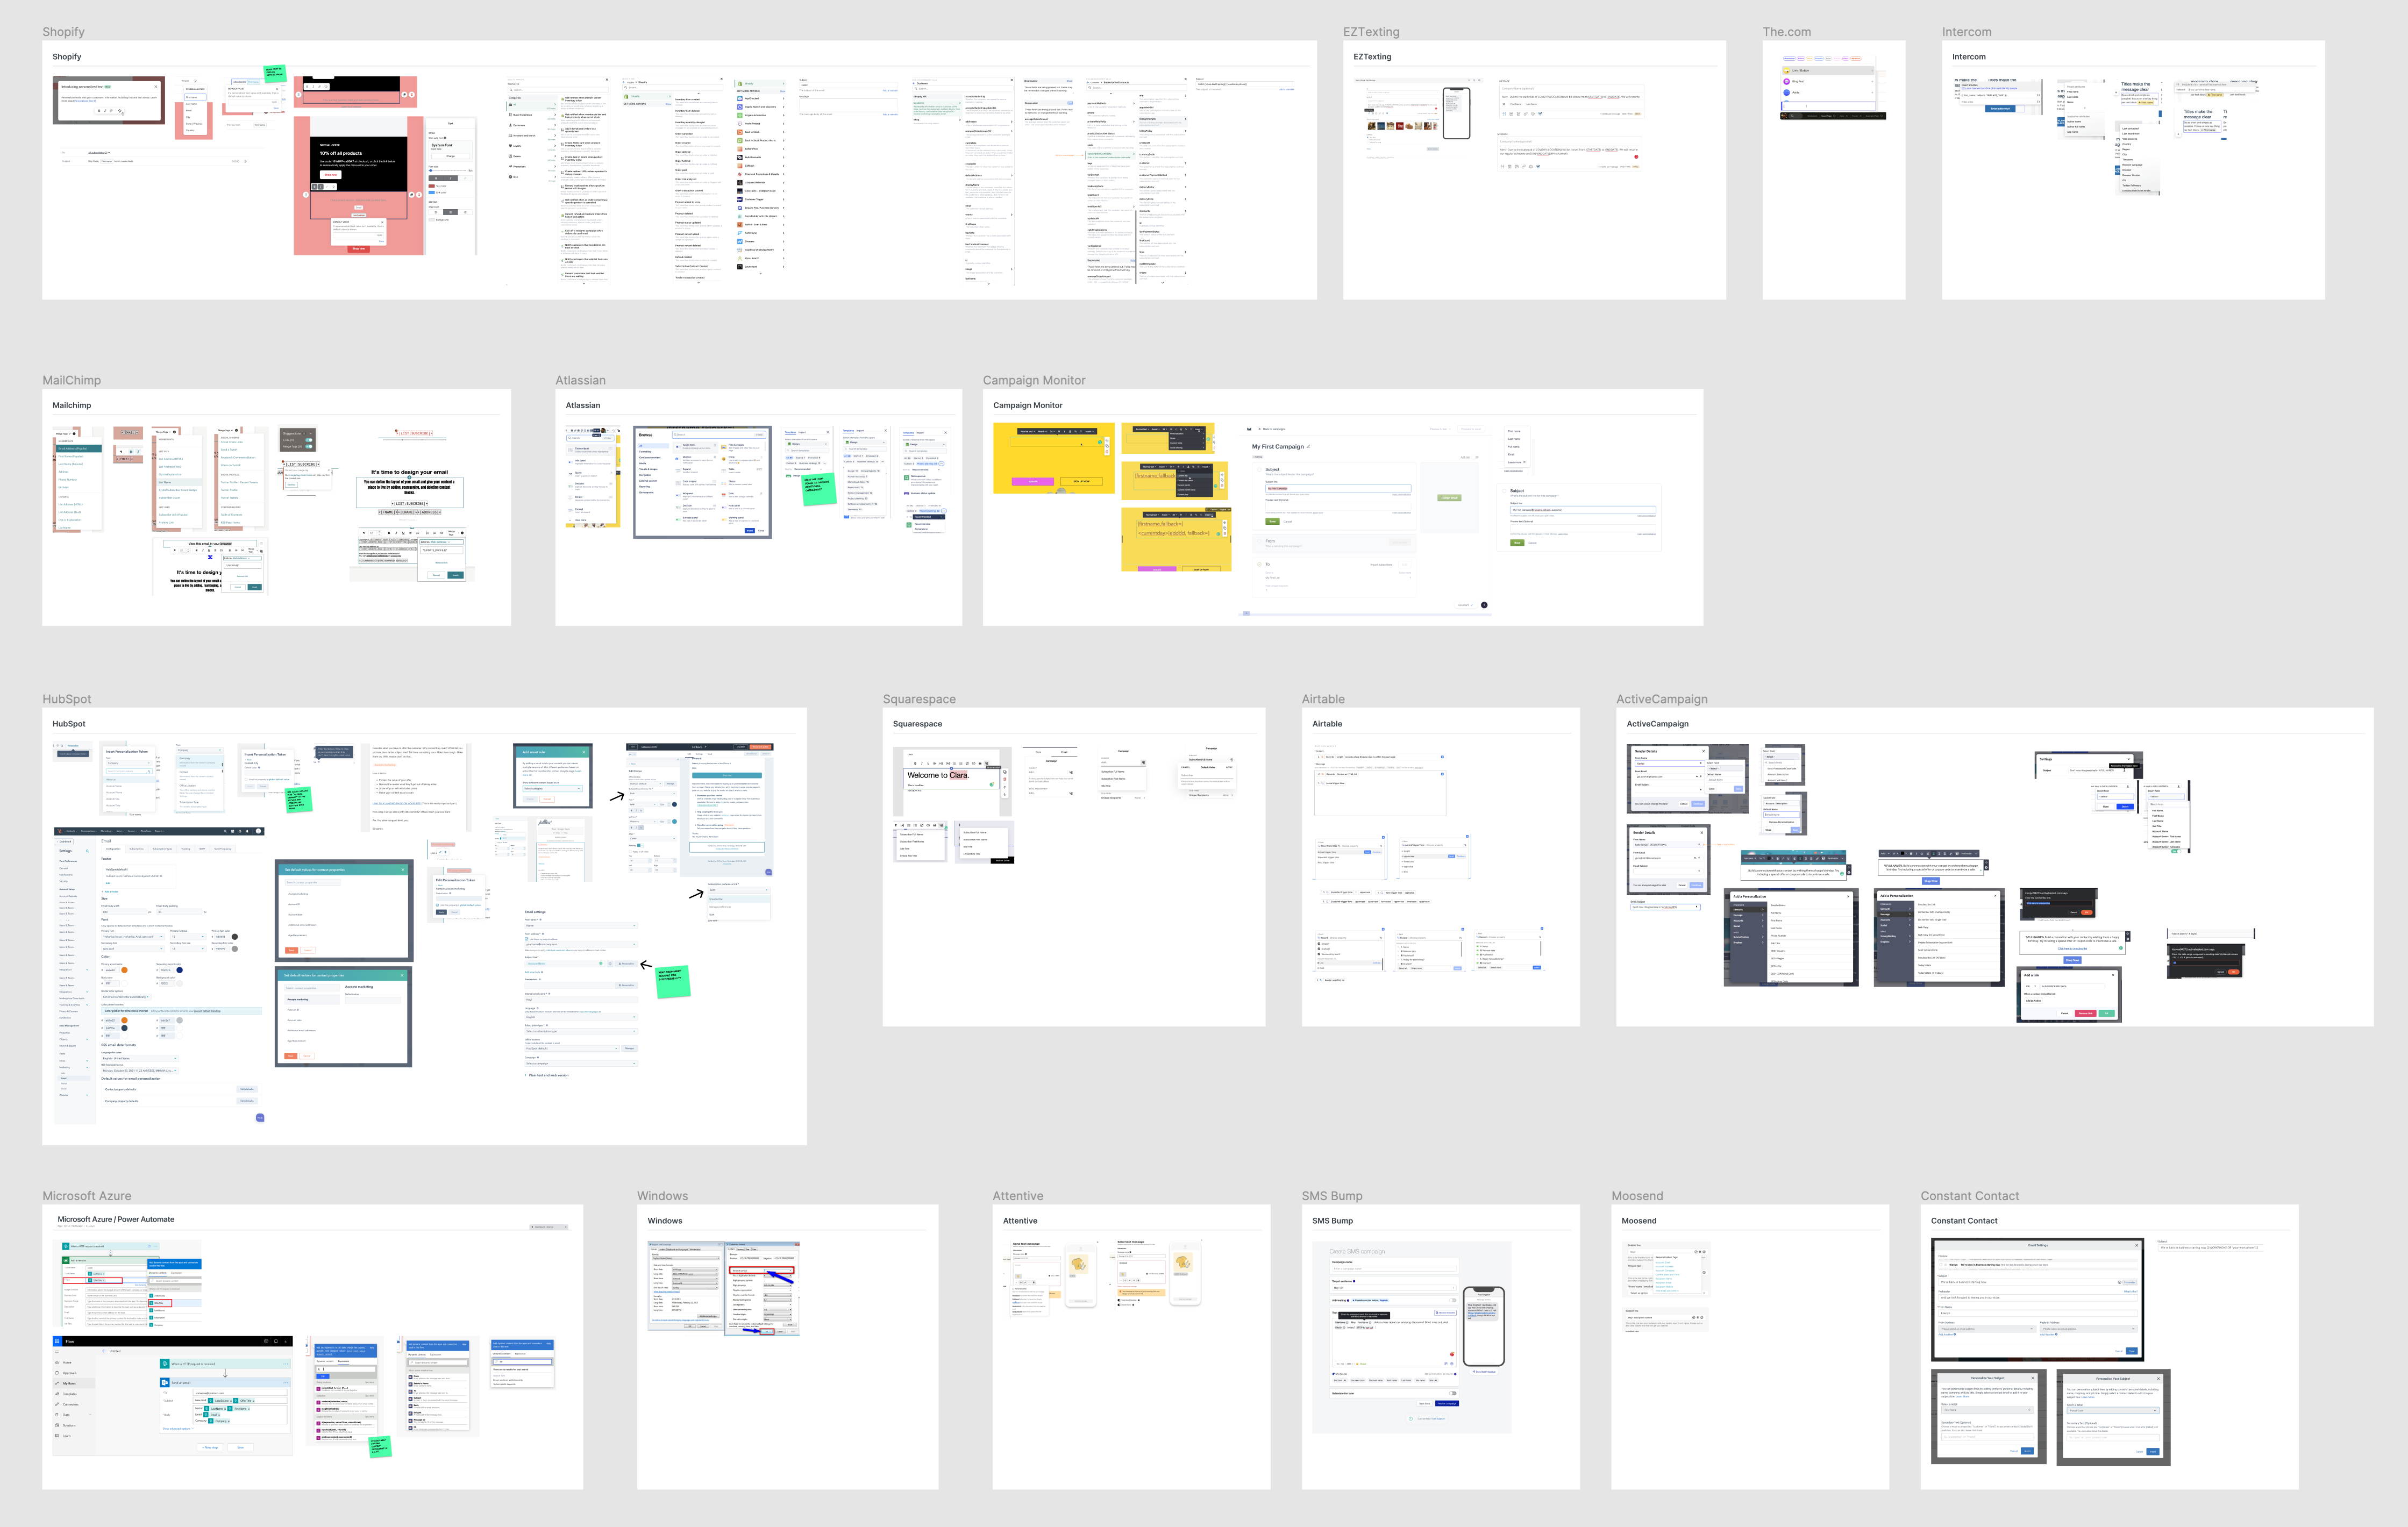Select Power Automate Flow editor screenshot
2408x1527 pixels.
click(173, 1395)
